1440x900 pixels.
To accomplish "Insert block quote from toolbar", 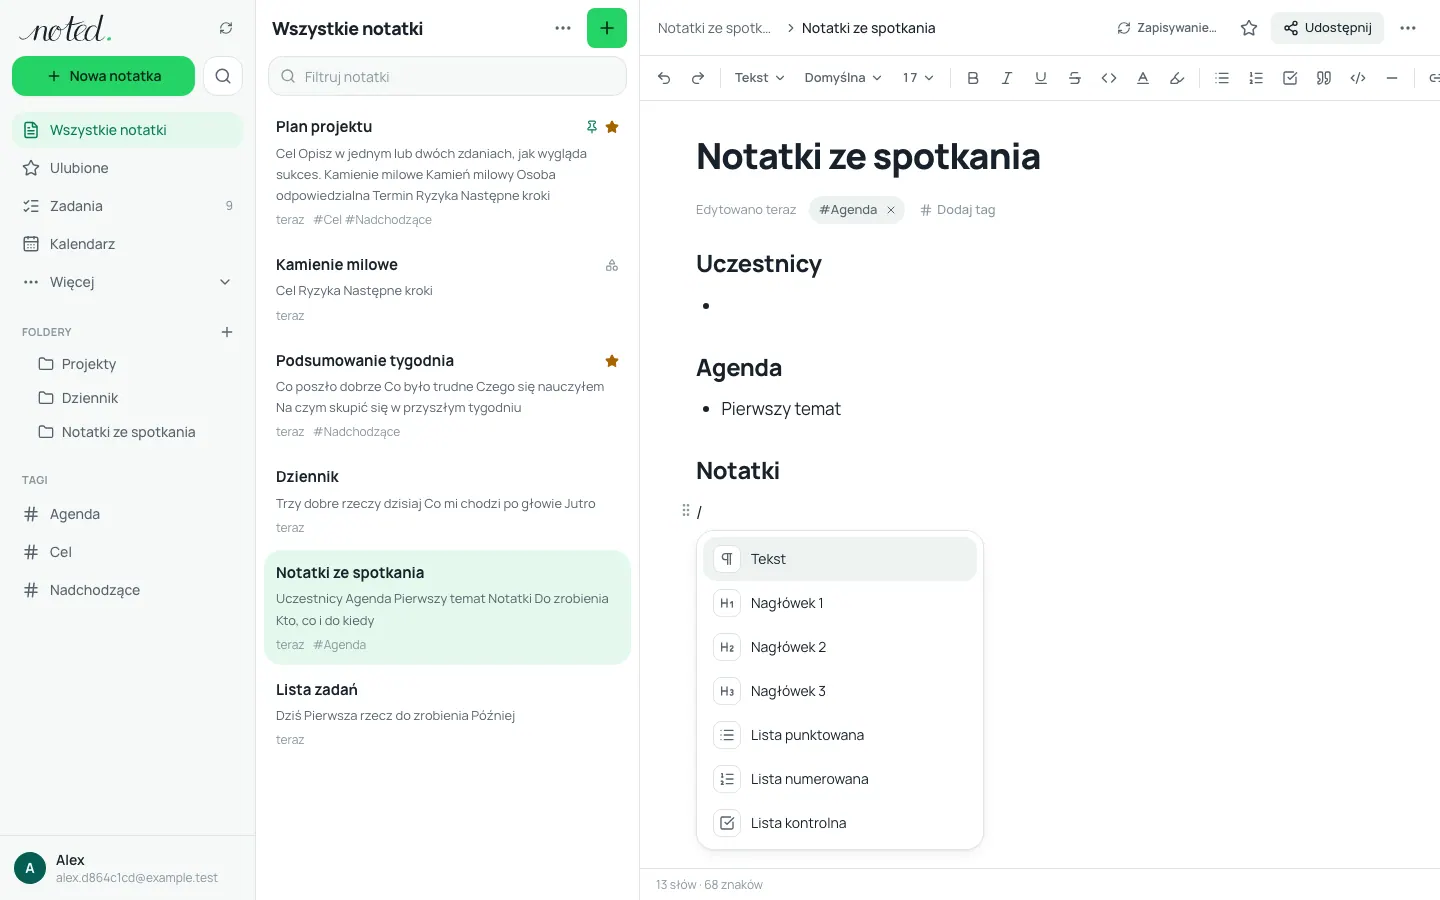I will click(1324, 78).
